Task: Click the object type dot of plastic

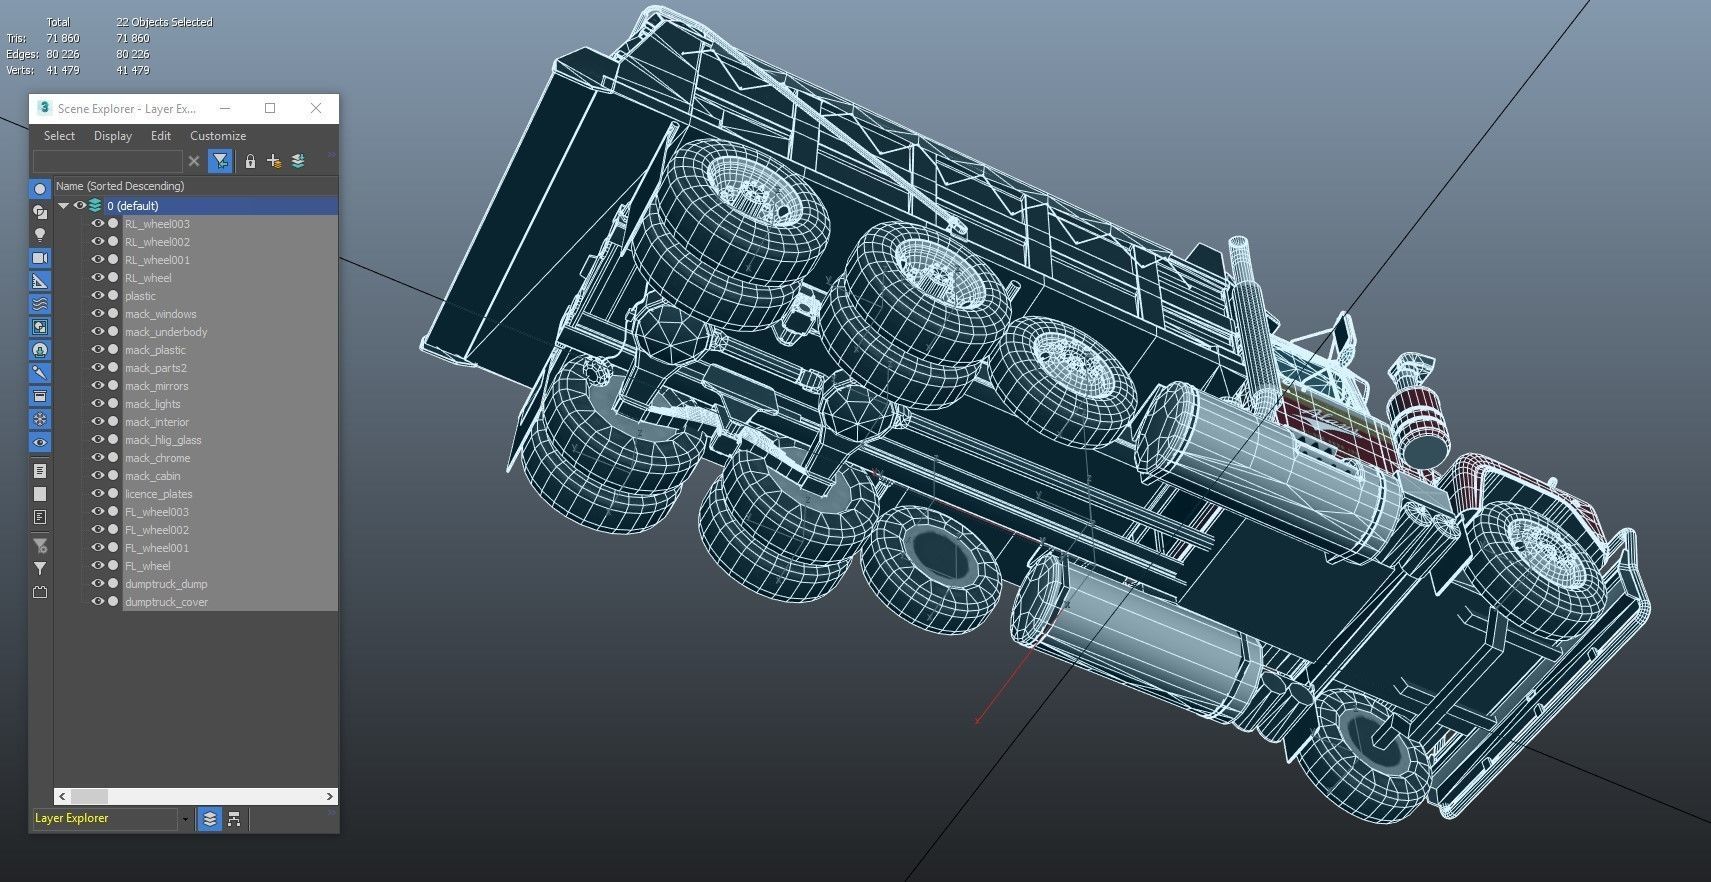Action: tap(113, 296)
